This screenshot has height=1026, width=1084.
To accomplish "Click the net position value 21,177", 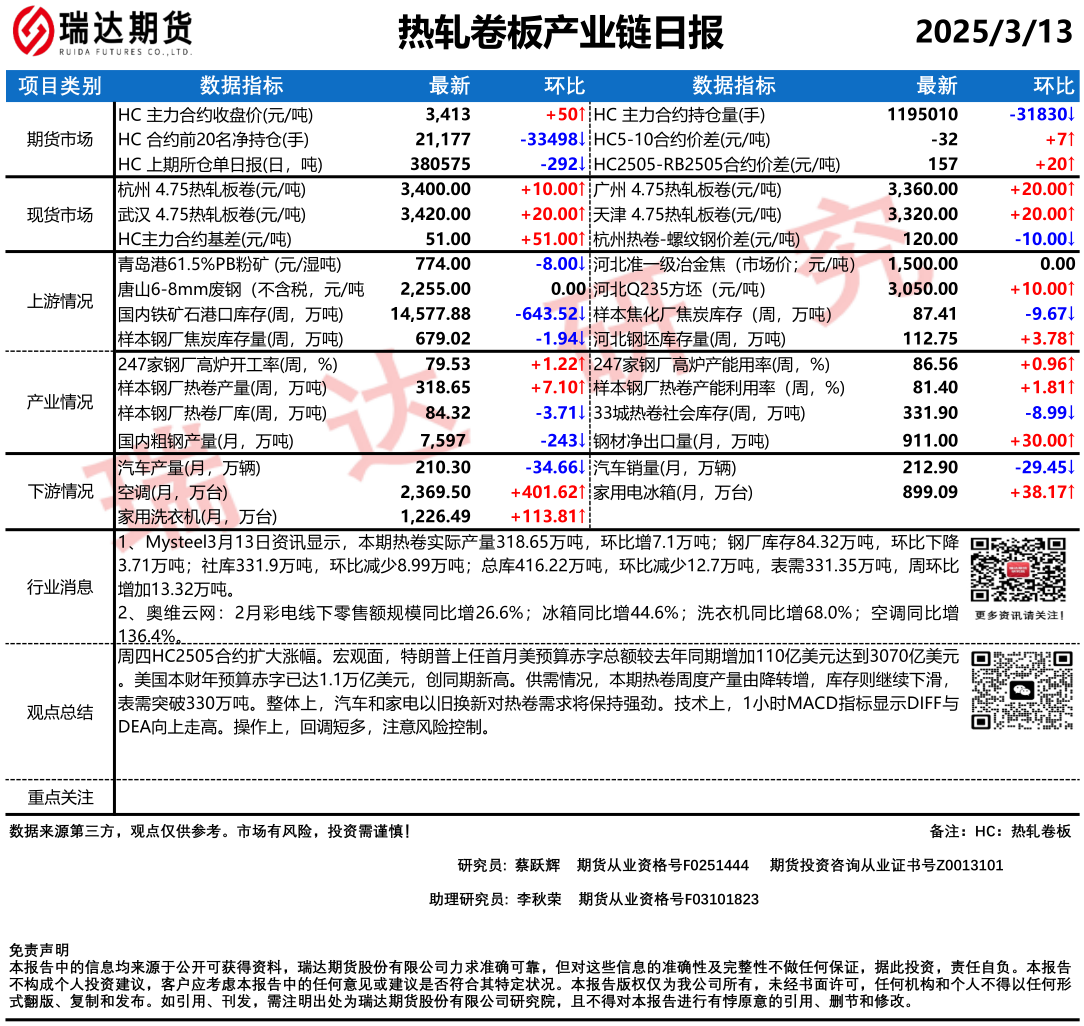I will pyautogui.click(x=443, y=140).
